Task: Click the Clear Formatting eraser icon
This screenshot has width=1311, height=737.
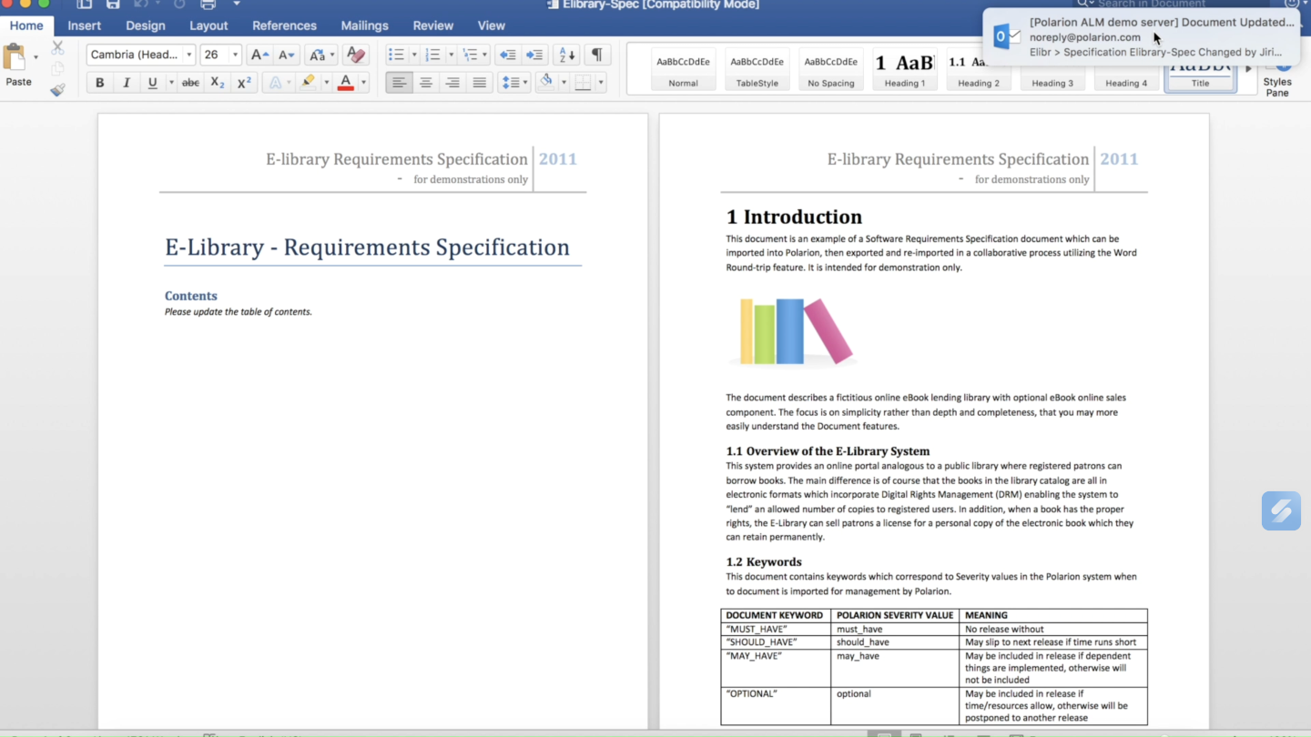Action: (355, 55)
